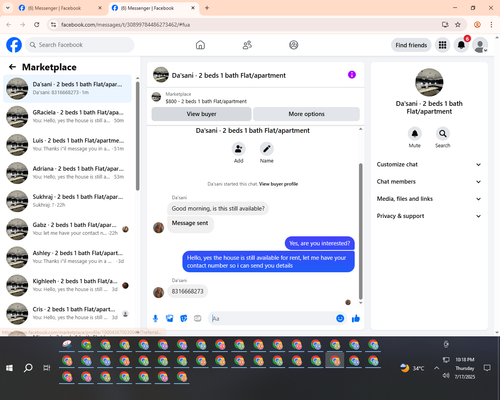Viewport: 500px width, 400px height.
Task: Open the View buyer profile link
Action: [x=278, y=184]
